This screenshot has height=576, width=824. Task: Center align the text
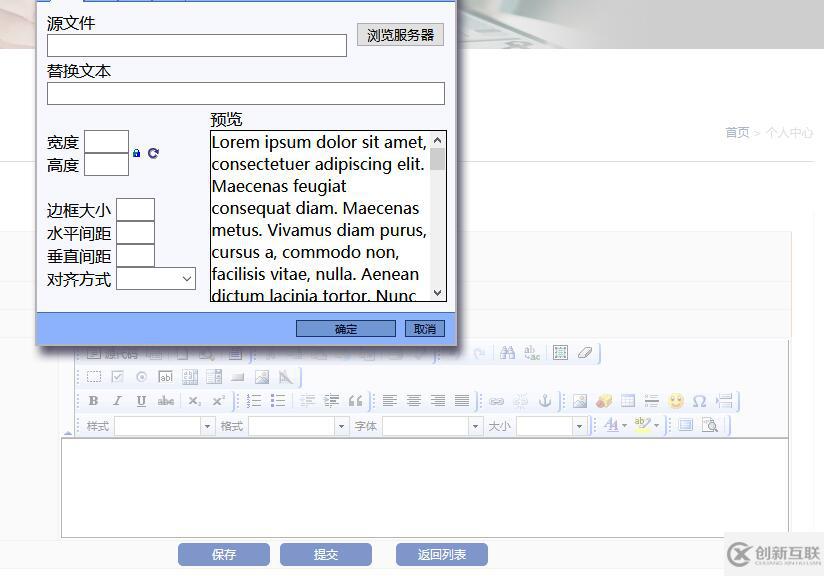click(x=414, y=401)
